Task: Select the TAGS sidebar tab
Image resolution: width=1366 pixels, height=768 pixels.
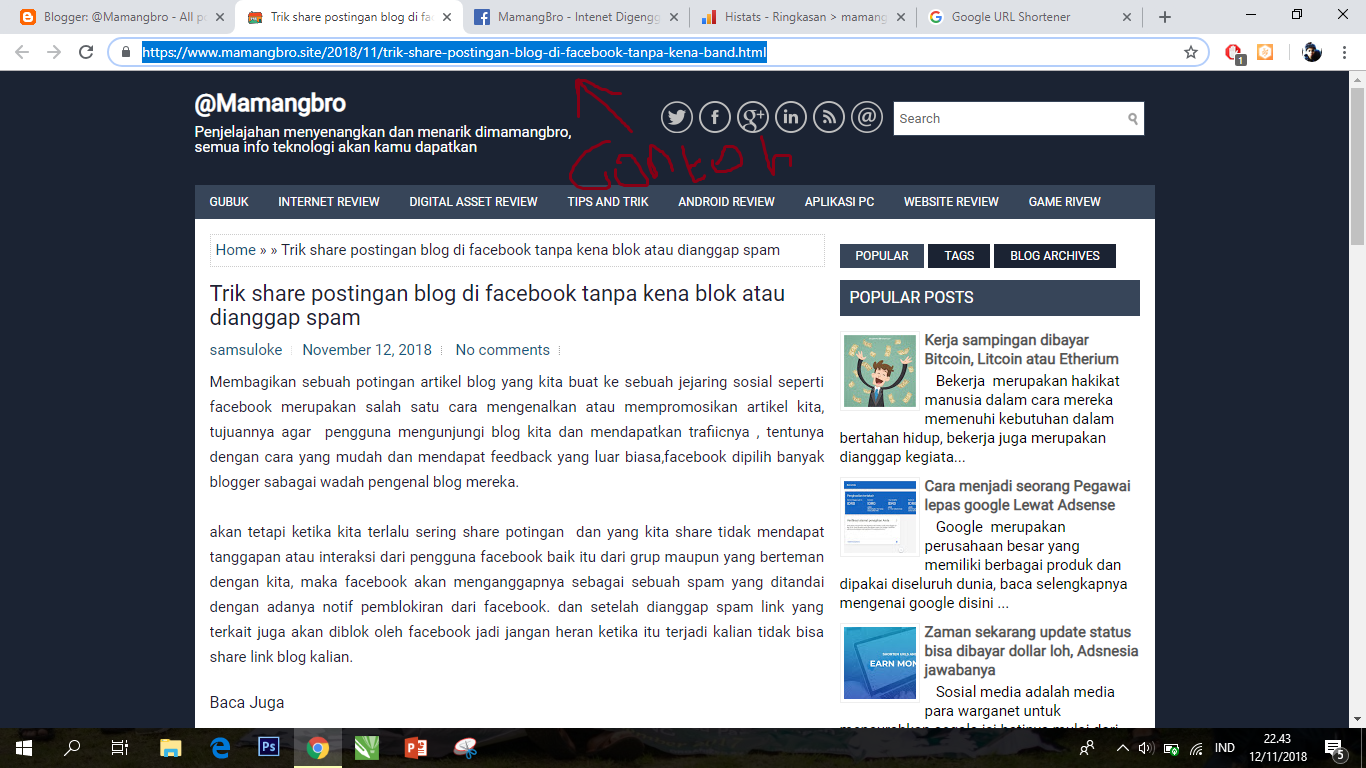Action: [959, 256]
